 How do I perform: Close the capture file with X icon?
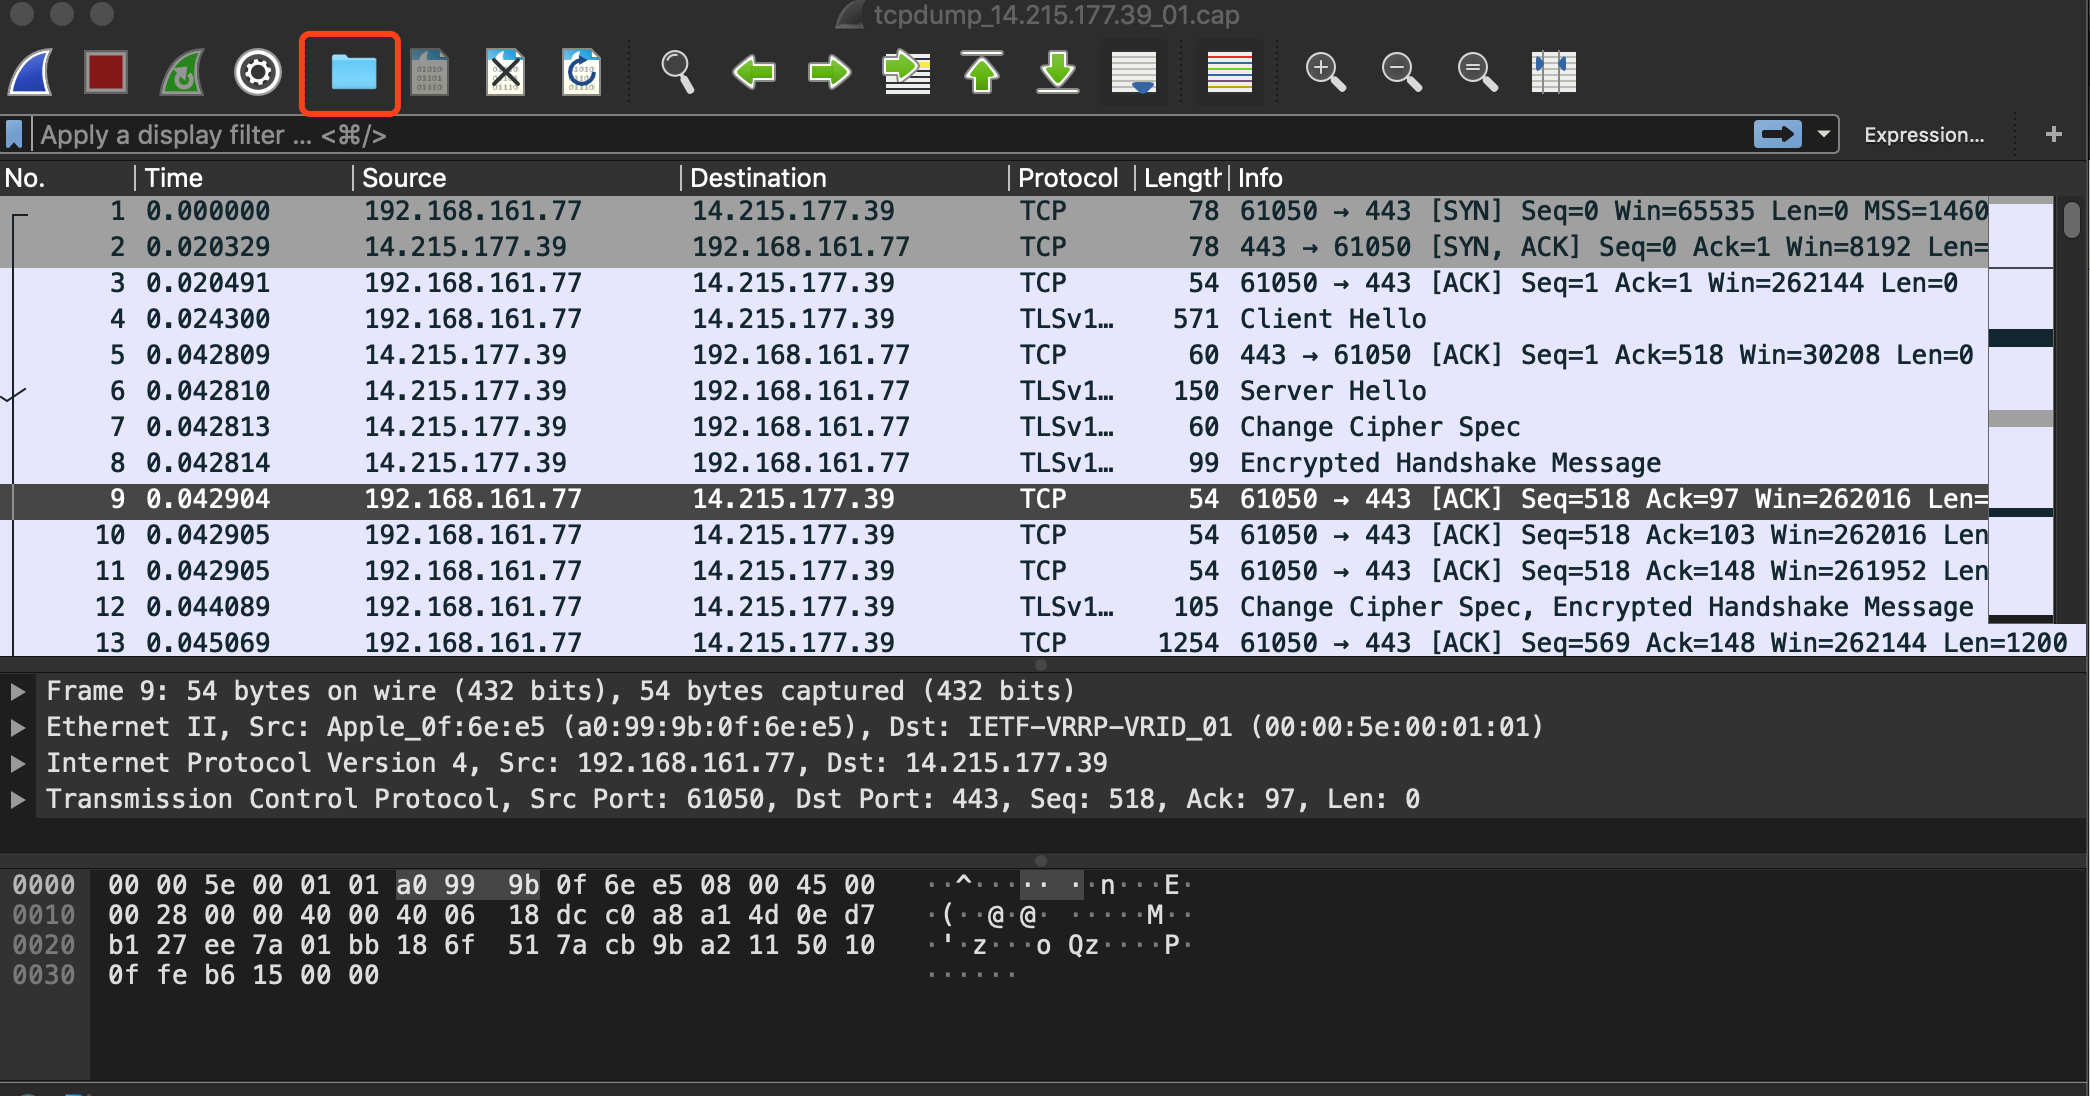pyautogui.click(x=506, y=73)
